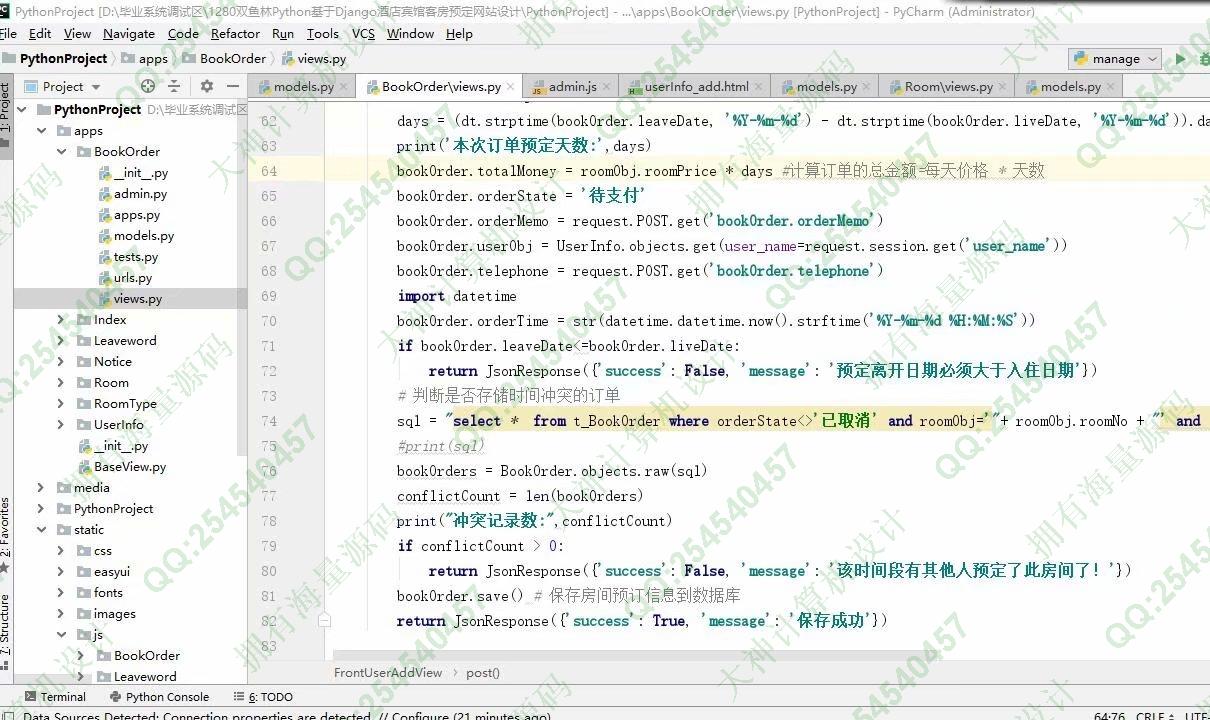Select BaseView.py in project tree
Viewport: 1210px width, 720px height.
click(130, 467)
